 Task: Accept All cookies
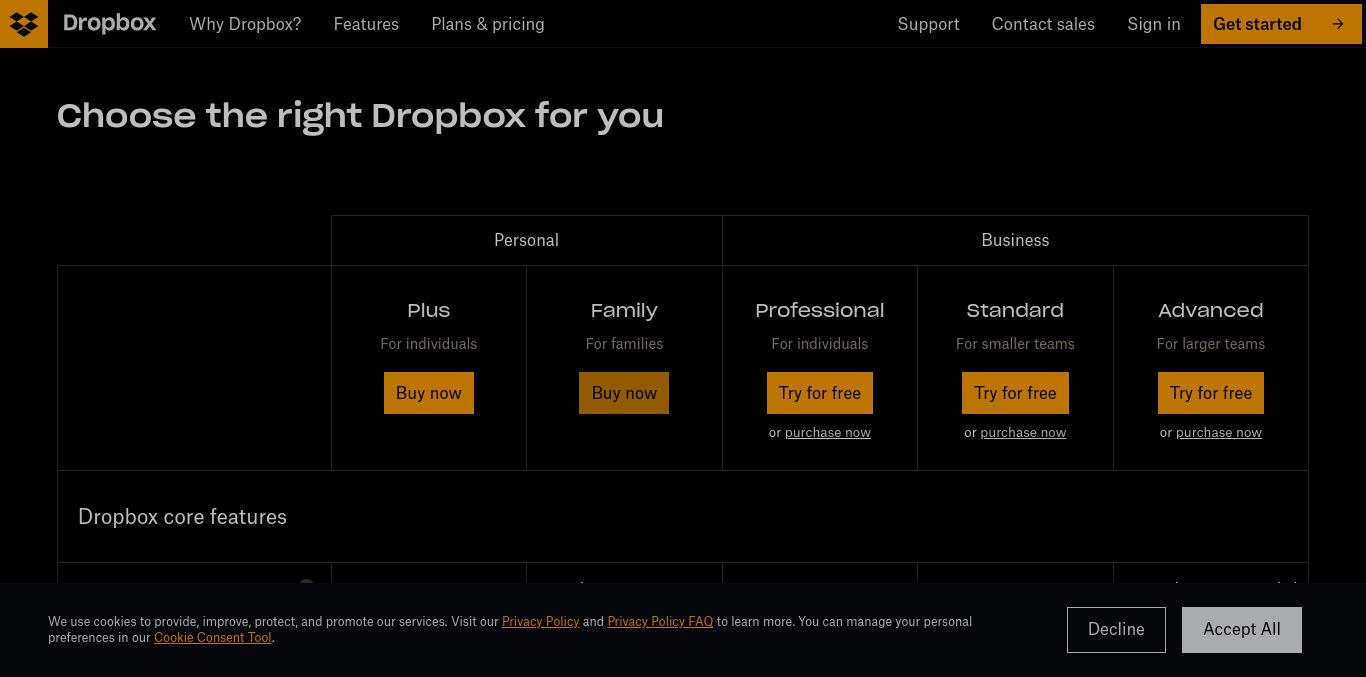tap(1242, 630)
